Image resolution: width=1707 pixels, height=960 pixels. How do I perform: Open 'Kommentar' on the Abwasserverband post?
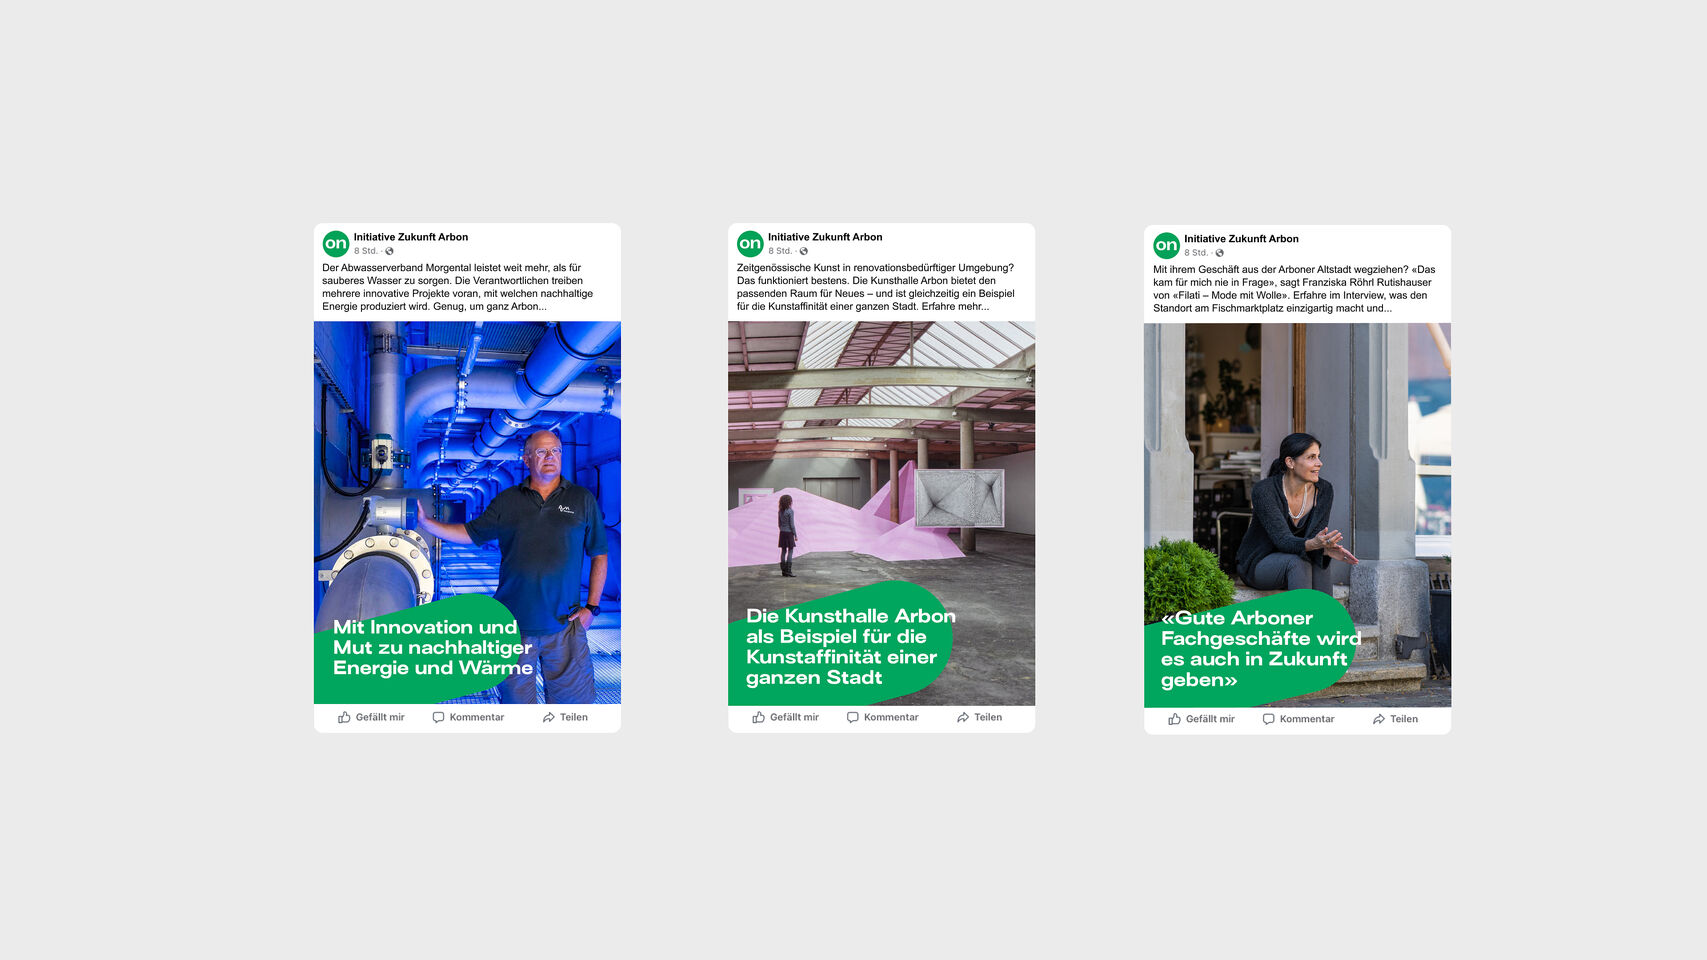[468, 717]
